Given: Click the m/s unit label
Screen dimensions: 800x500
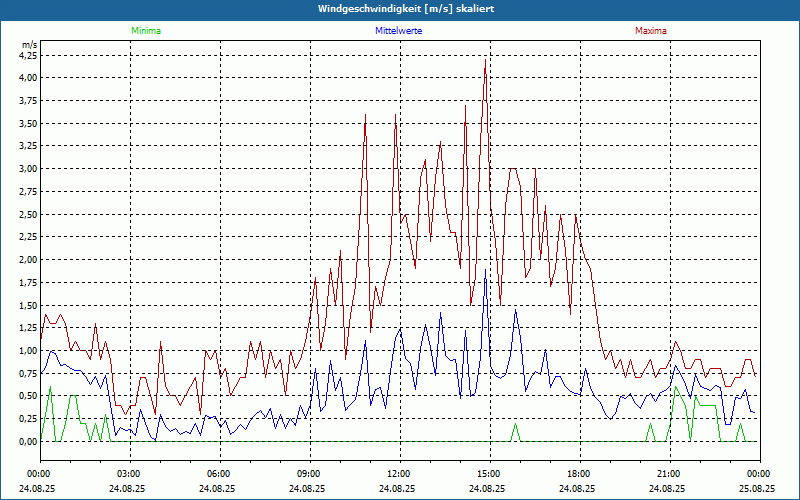Looking at the screenshot, I should click(28, 45).
